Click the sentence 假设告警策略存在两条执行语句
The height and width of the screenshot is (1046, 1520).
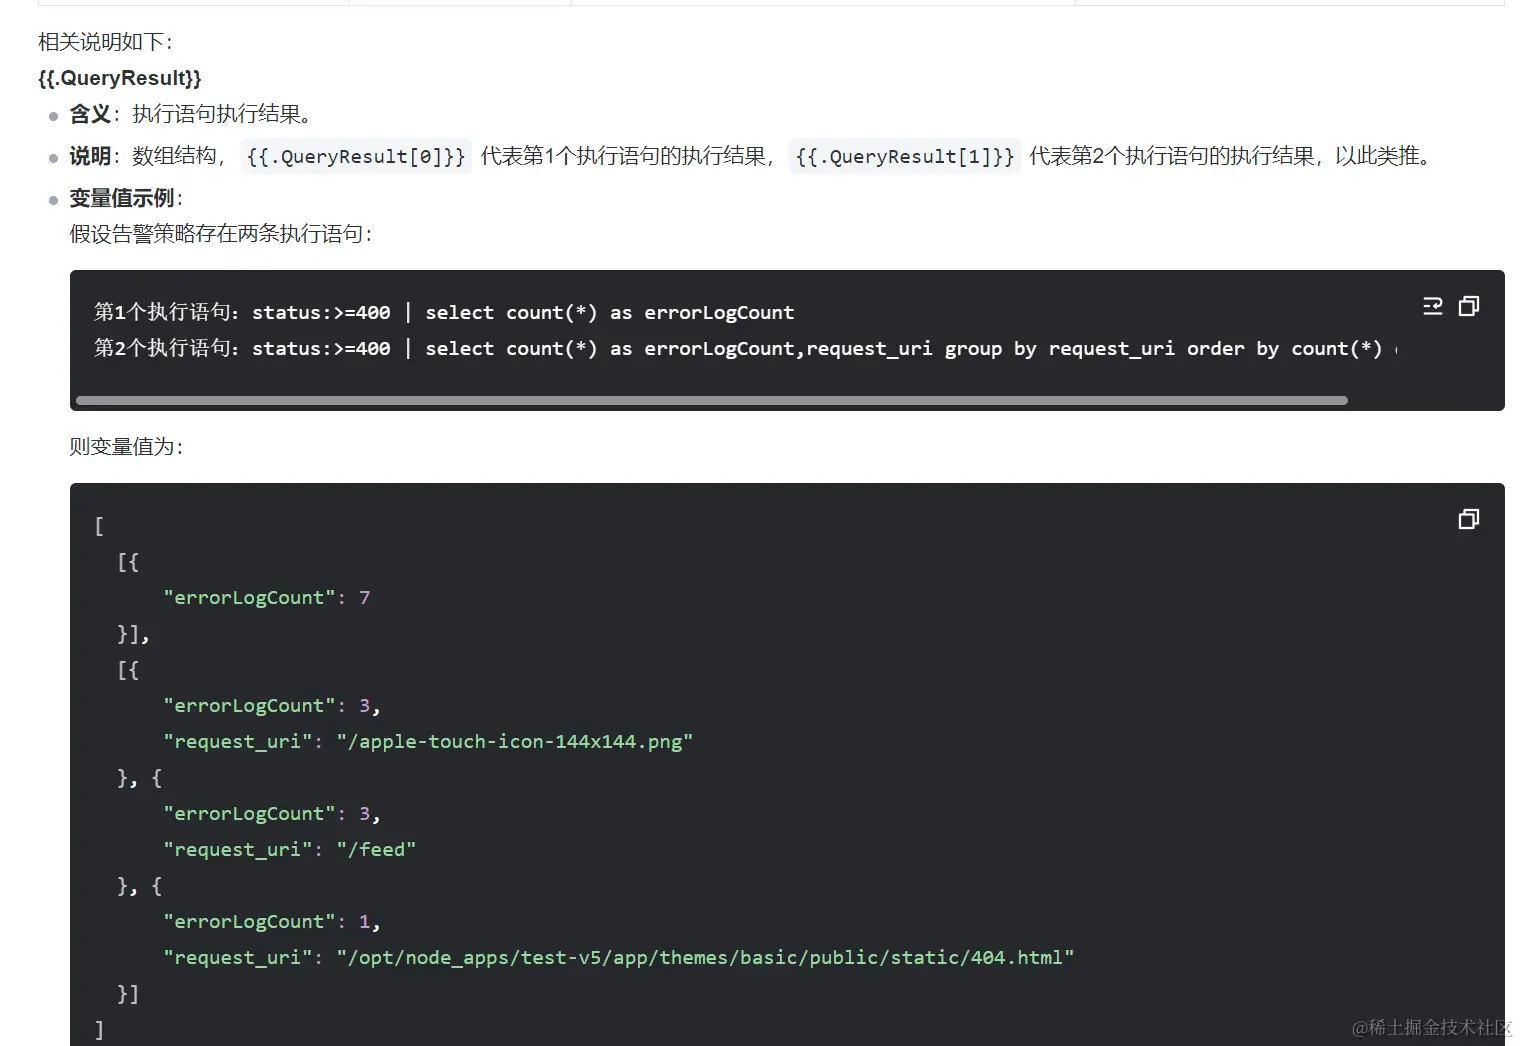220,234
